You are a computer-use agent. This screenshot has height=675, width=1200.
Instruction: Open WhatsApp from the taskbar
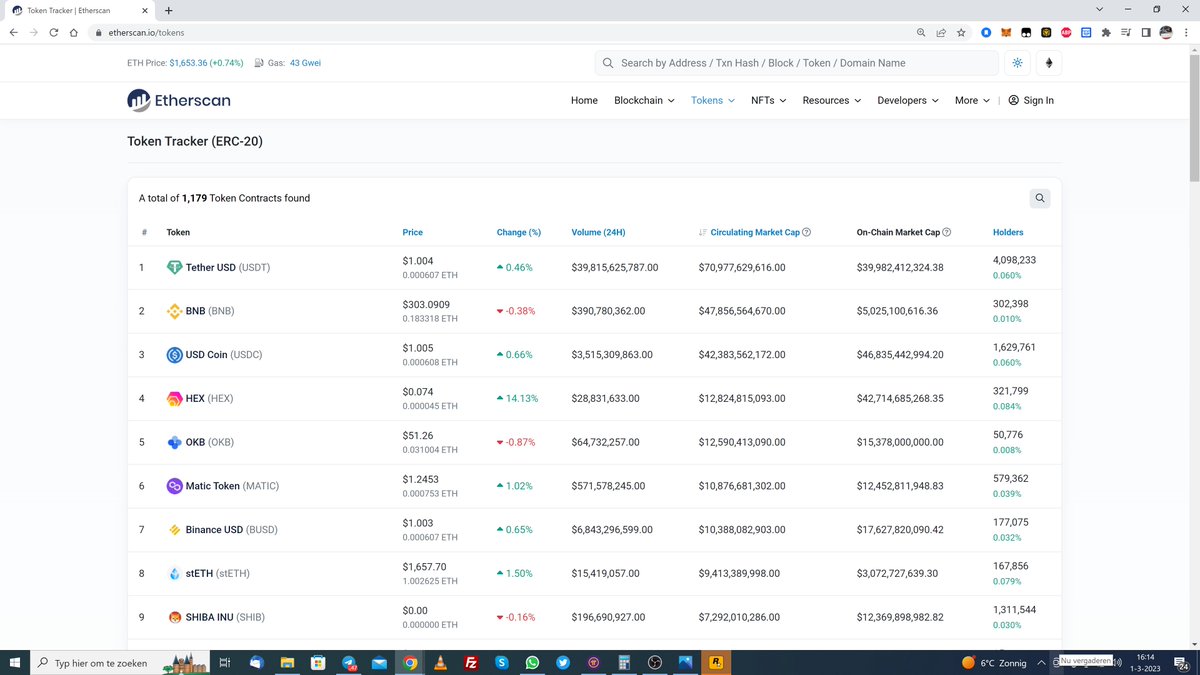[532, 662]
